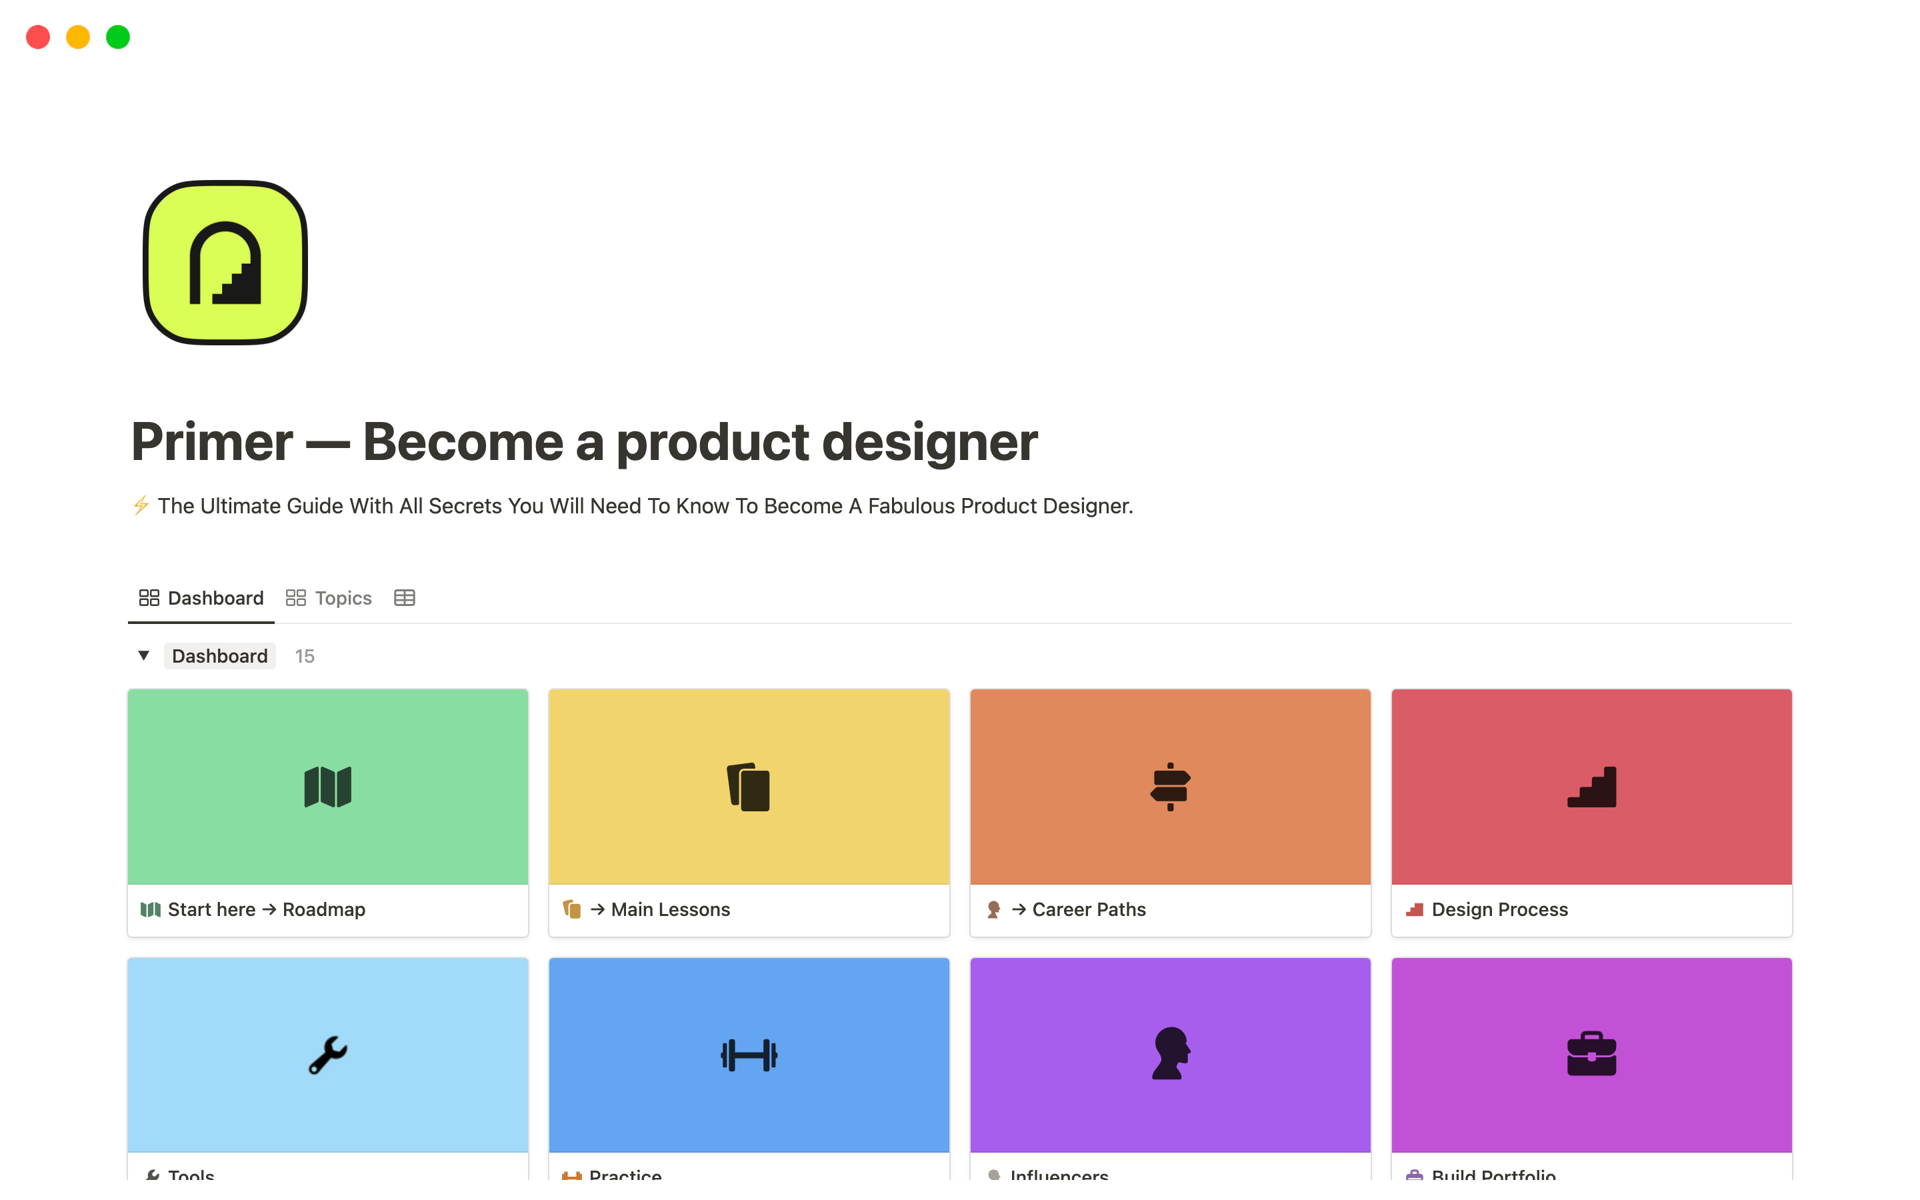Collapse the Dashboard group triangle
1920x1200 pixels.
[x=144, y=656]
